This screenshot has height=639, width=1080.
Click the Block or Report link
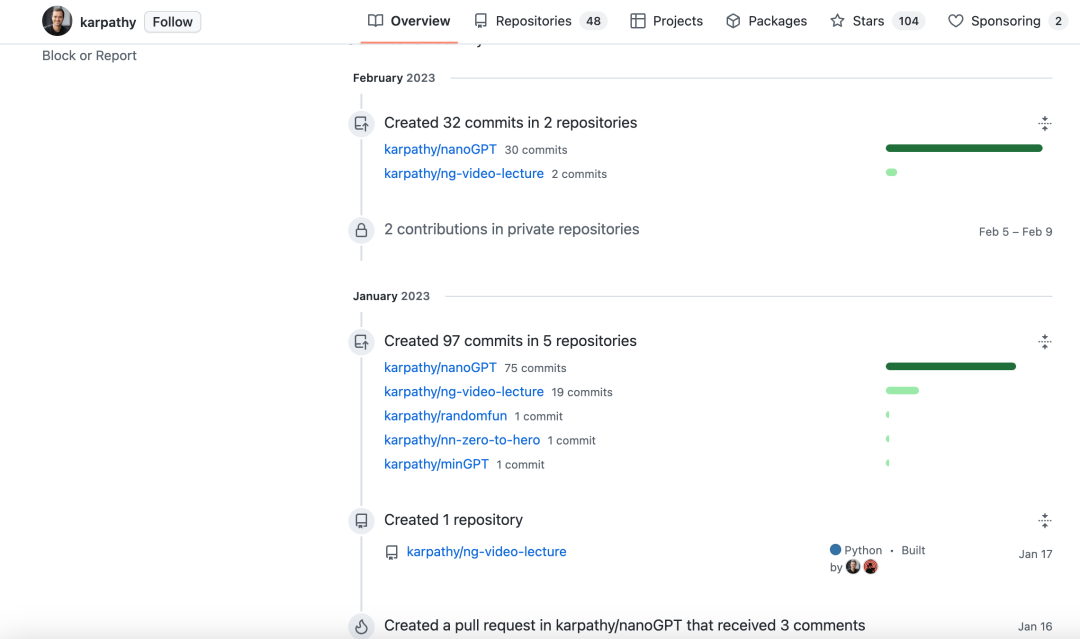[89, 55]
